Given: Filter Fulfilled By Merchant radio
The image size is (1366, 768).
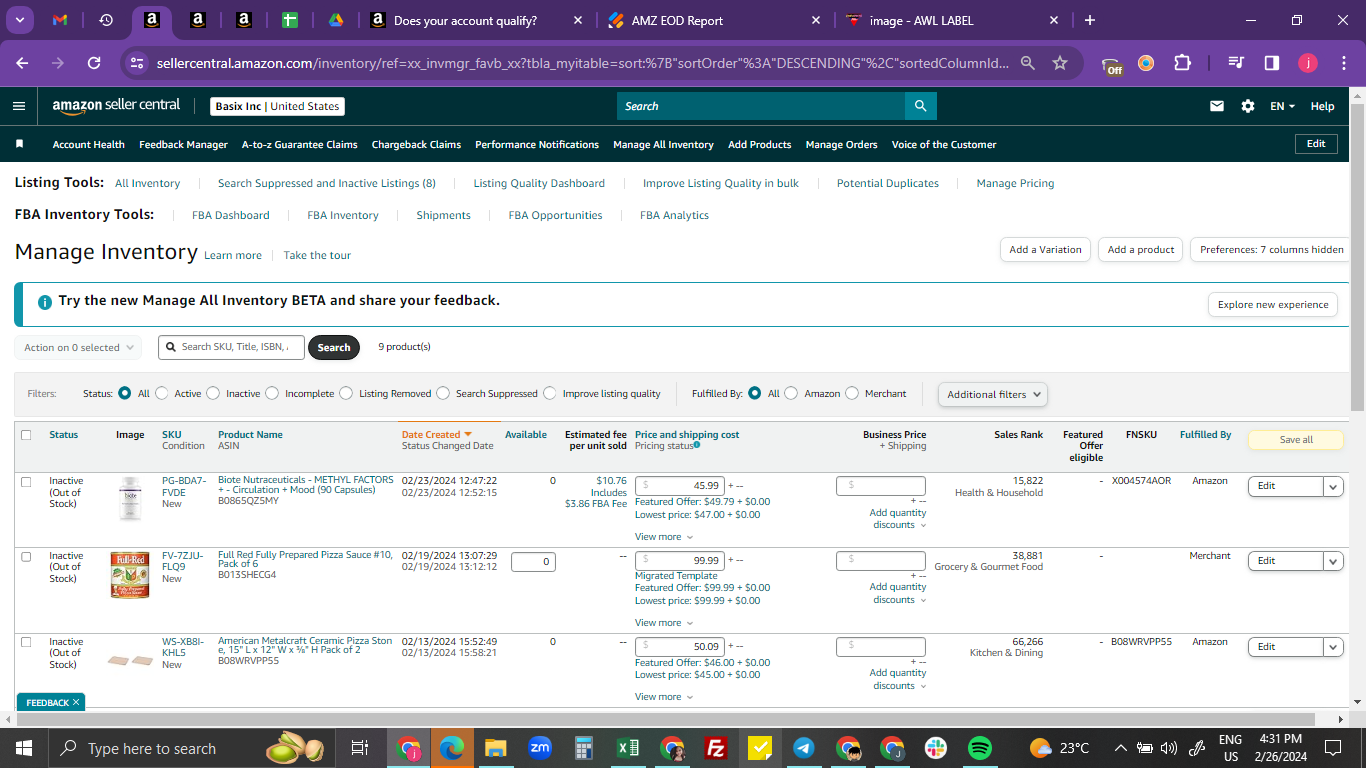Looking at the screenshot, I should 852,393.
